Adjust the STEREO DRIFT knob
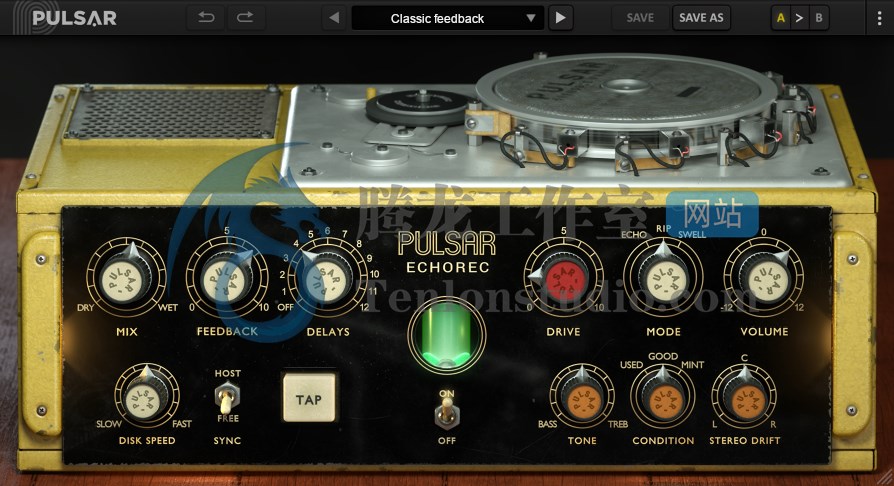 744,397
